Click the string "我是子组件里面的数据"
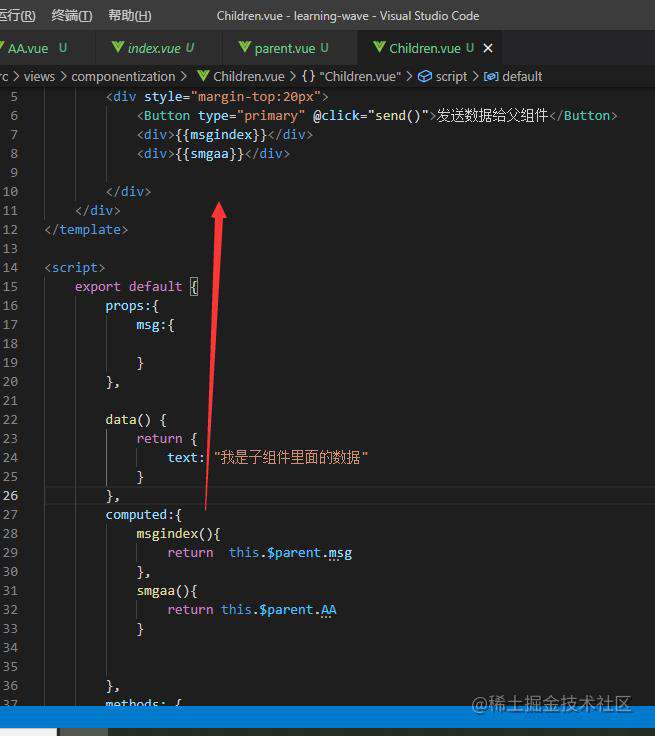655x736 pixels. click(x=291, y=457)
